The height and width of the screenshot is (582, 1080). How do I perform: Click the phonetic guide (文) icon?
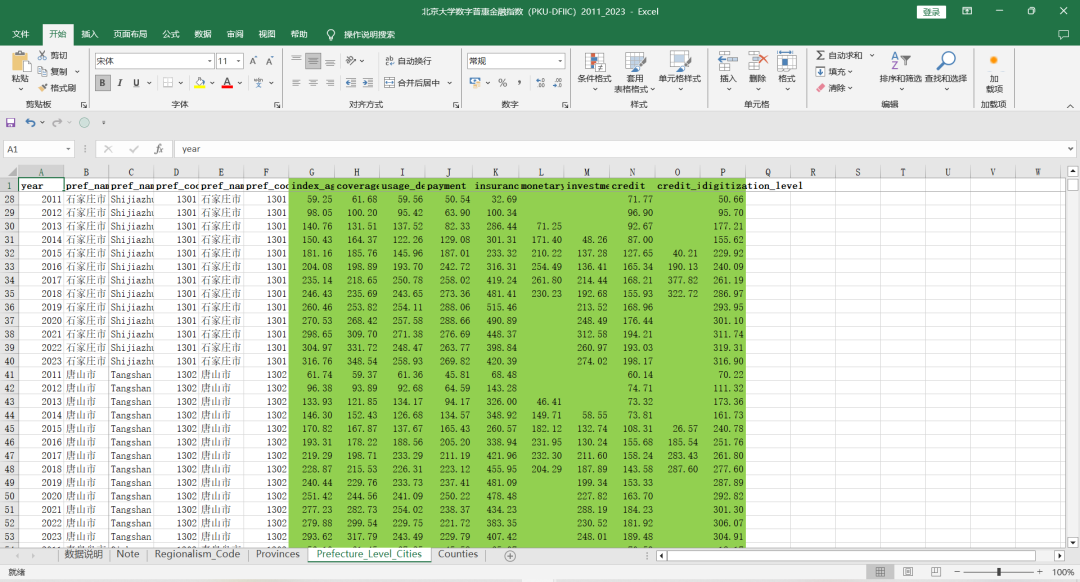[x=259, y=83]
